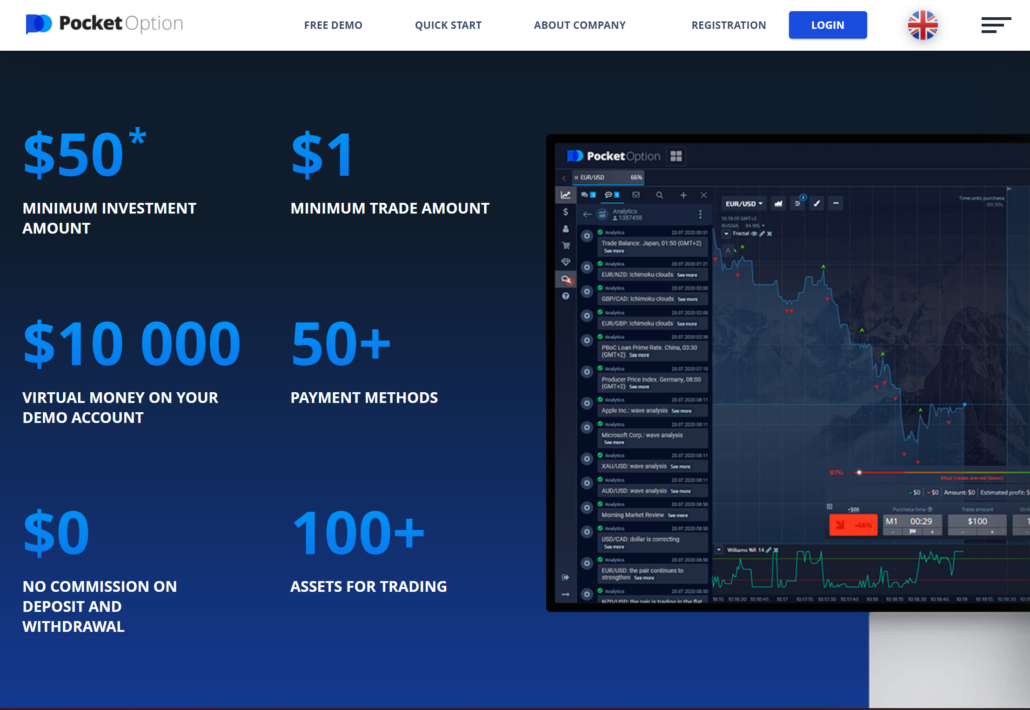
Task: Click the $10 000 virtual money figure
Action: point(132,343)
